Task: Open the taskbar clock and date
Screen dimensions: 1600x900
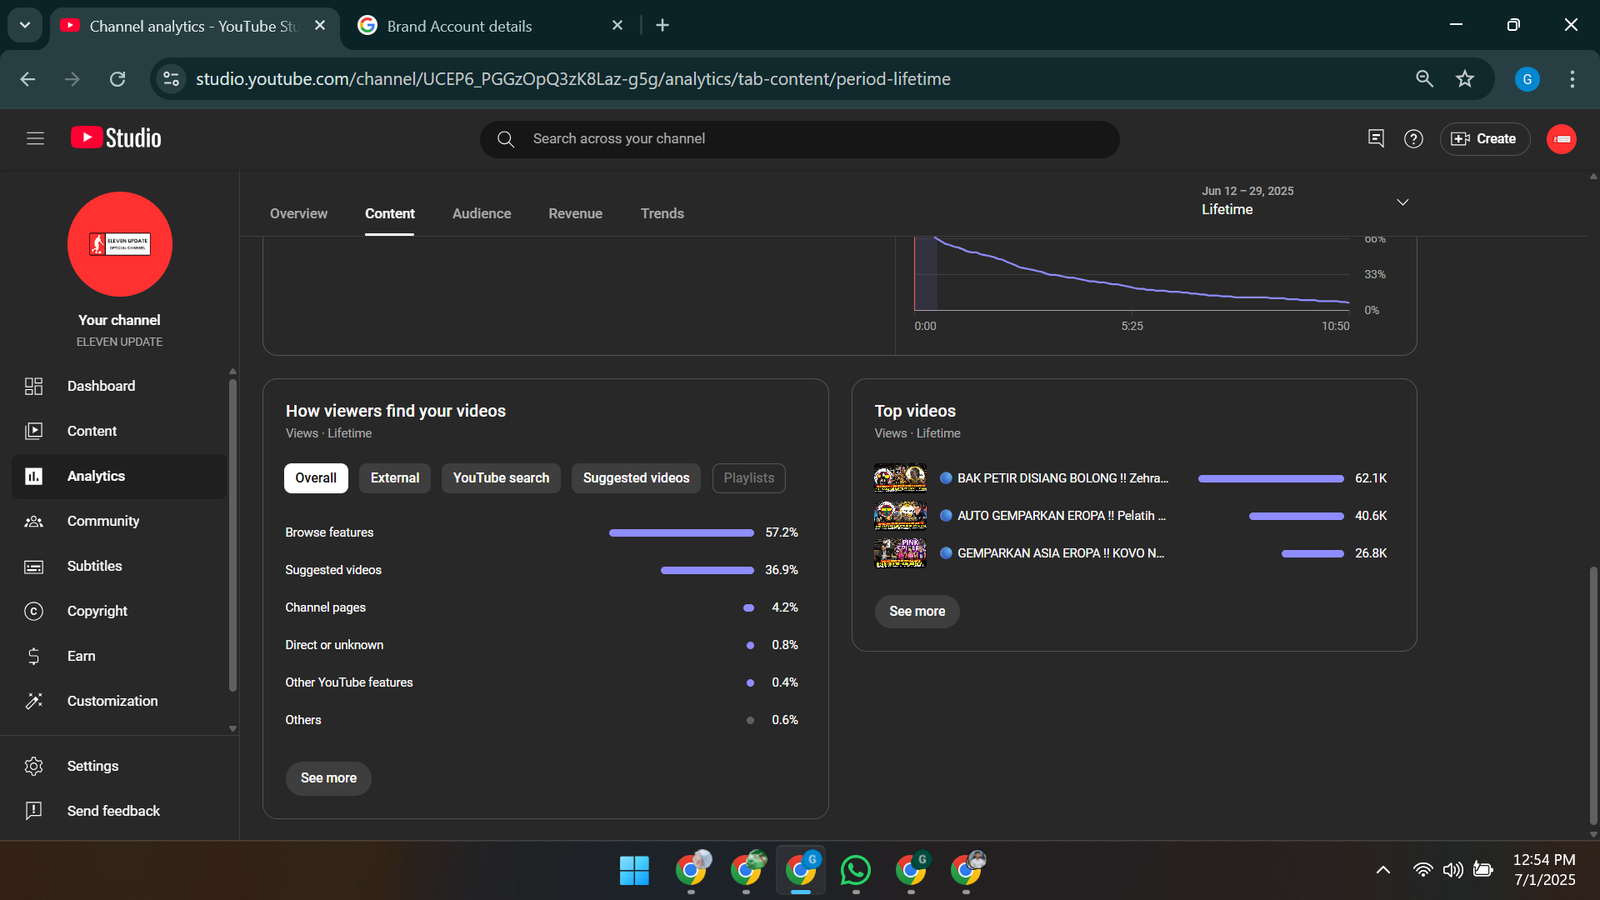Action: [1545, 870]
